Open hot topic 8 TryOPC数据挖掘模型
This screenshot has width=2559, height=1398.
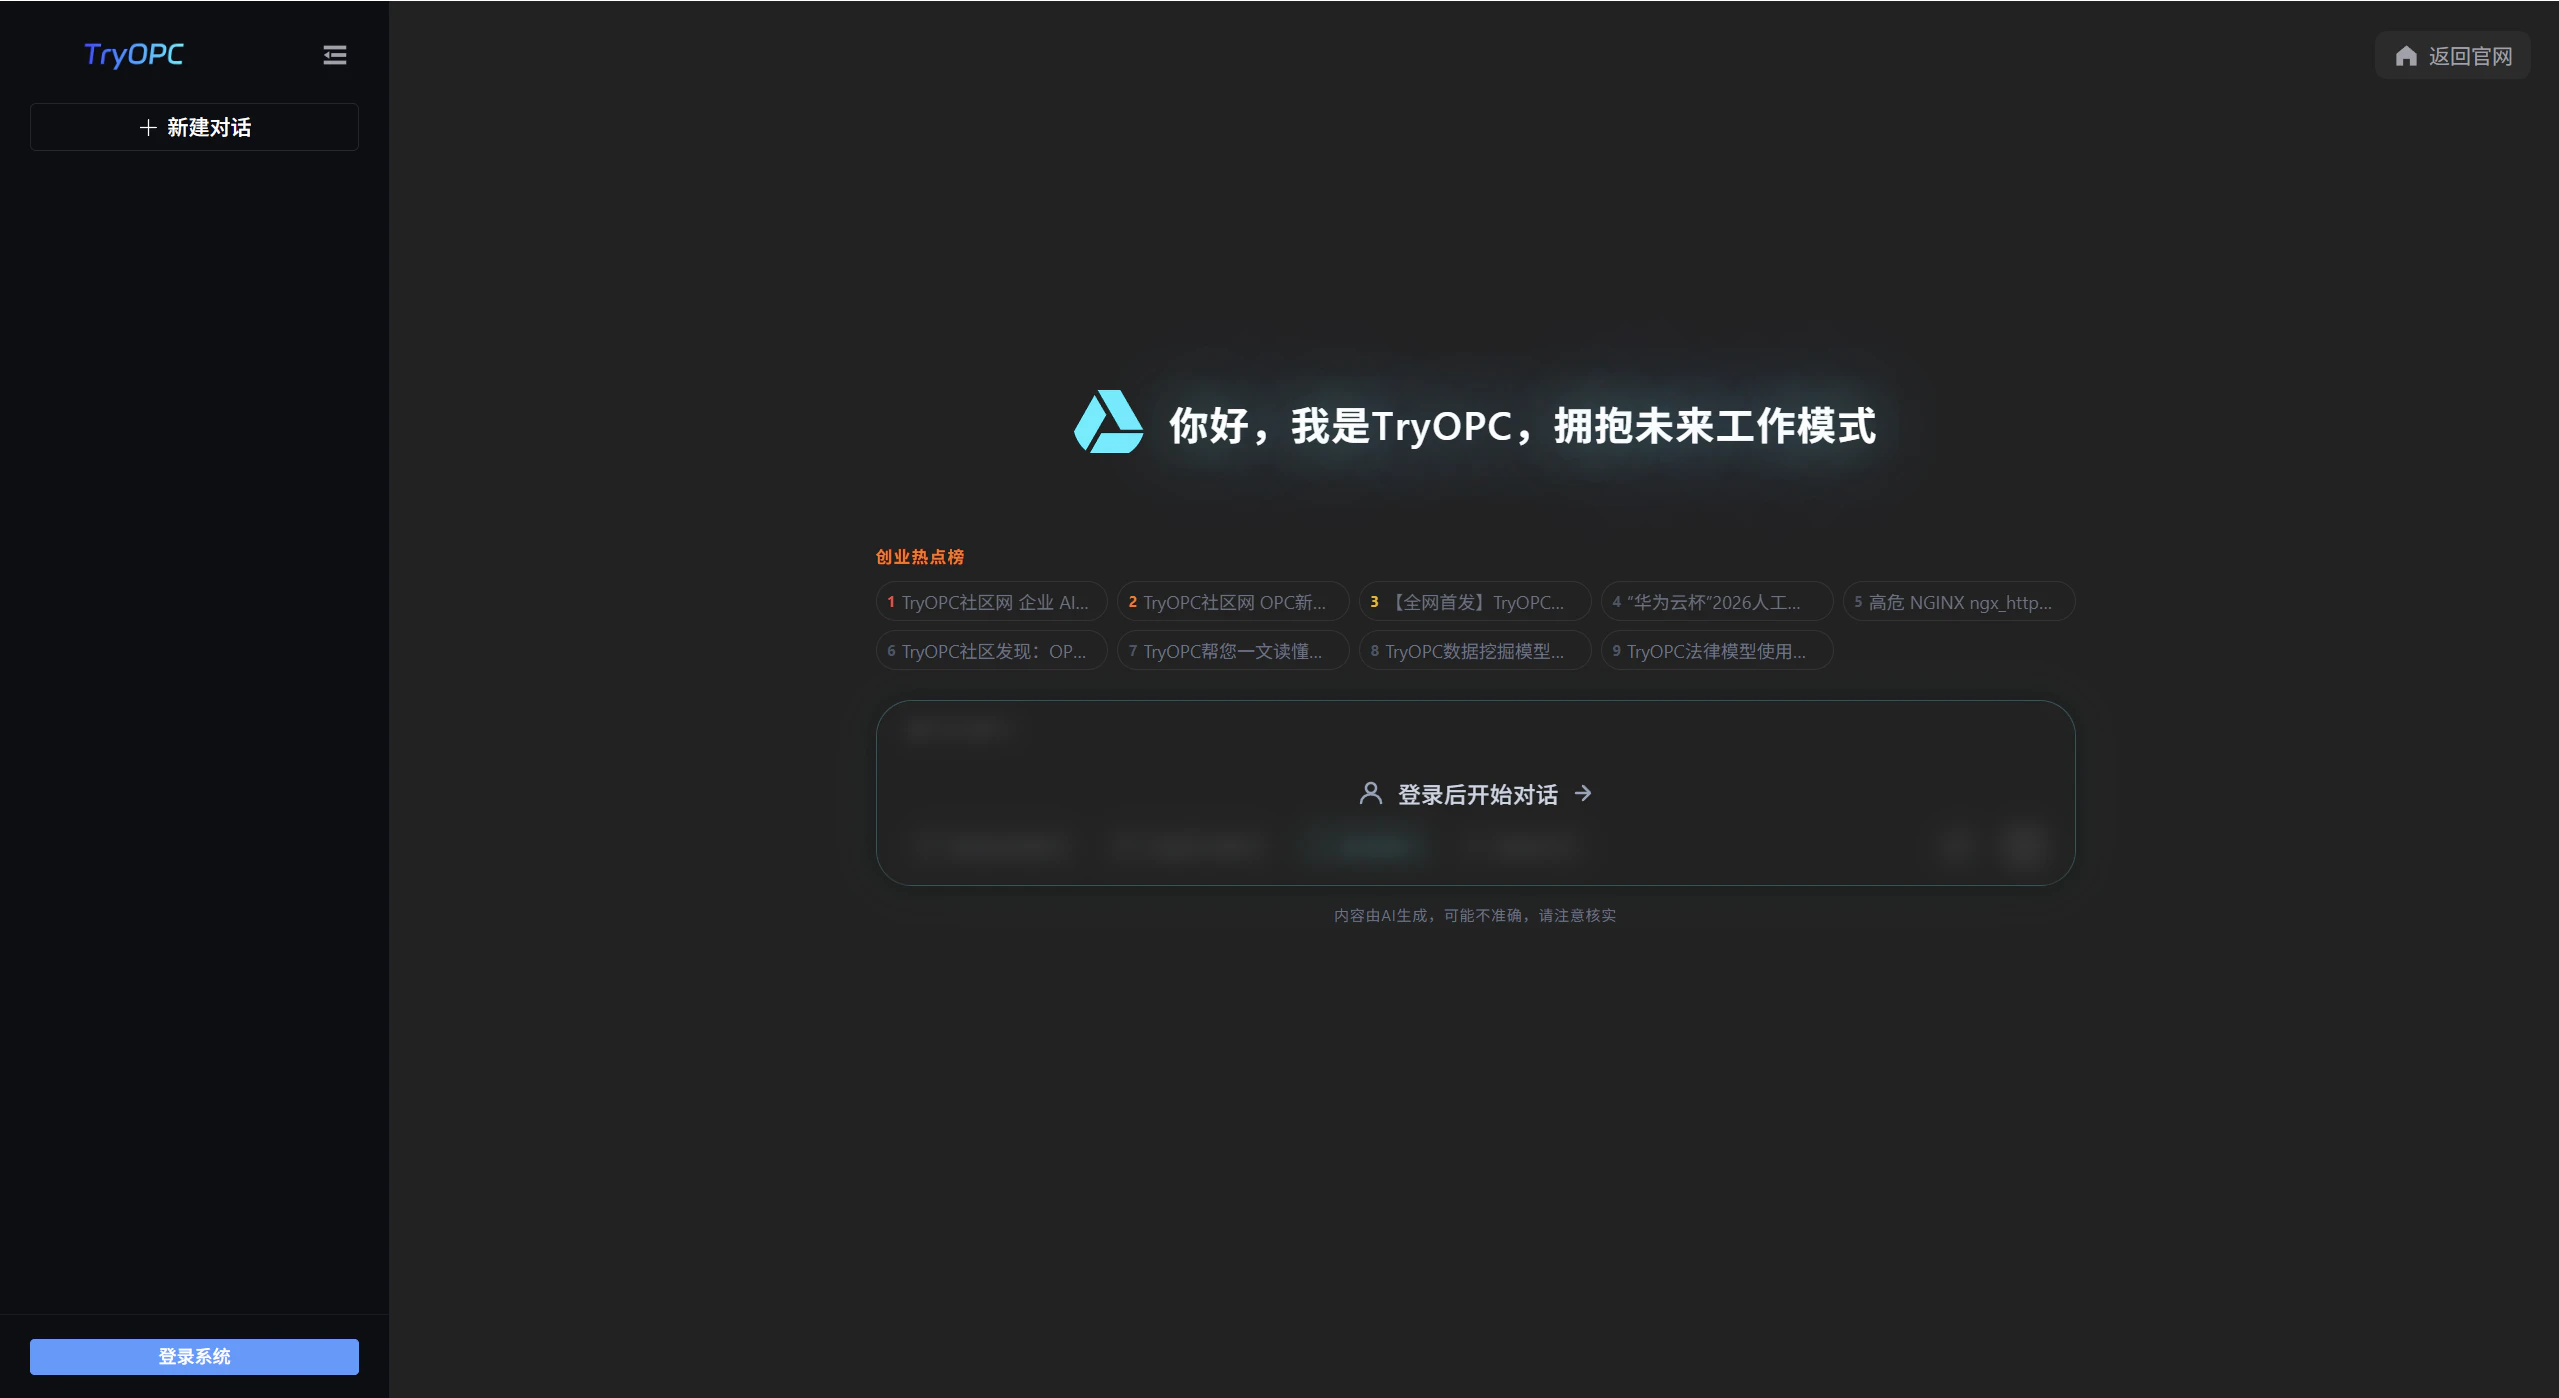pos(1475,651)
